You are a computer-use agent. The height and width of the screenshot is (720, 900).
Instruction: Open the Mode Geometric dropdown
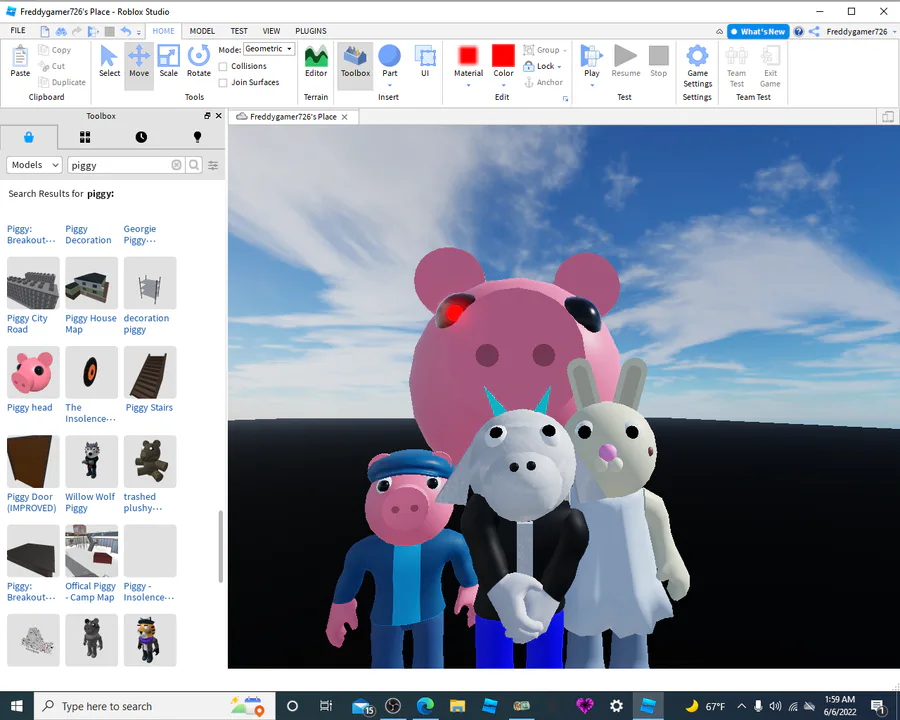tap(269, 49)
